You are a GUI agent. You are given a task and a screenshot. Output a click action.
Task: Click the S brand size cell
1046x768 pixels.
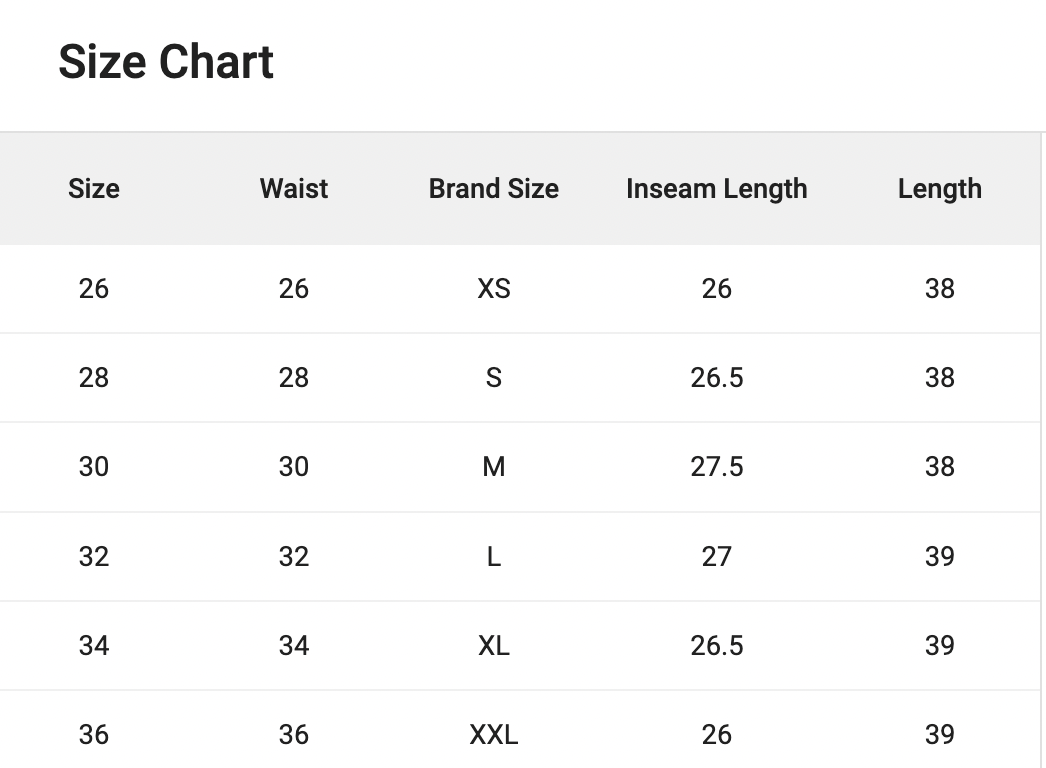coord(494,378)
